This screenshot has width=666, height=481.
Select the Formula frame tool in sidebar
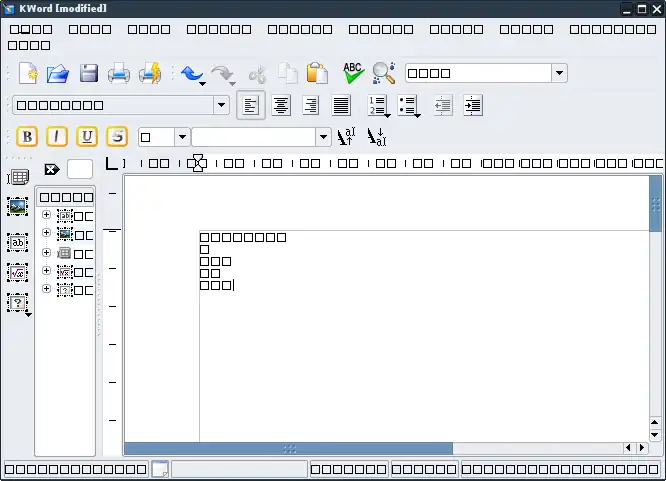pyautogui.click(x=17, y=272)
